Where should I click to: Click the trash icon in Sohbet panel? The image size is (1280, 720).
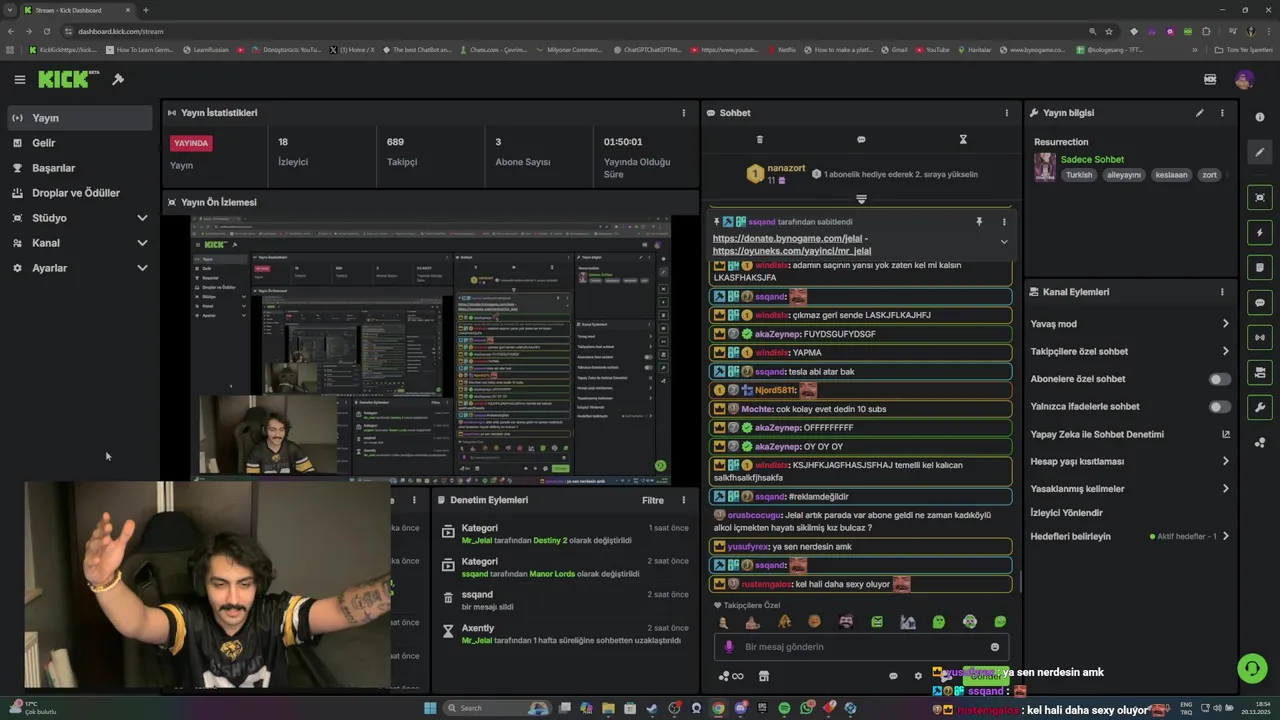[759, 139]
